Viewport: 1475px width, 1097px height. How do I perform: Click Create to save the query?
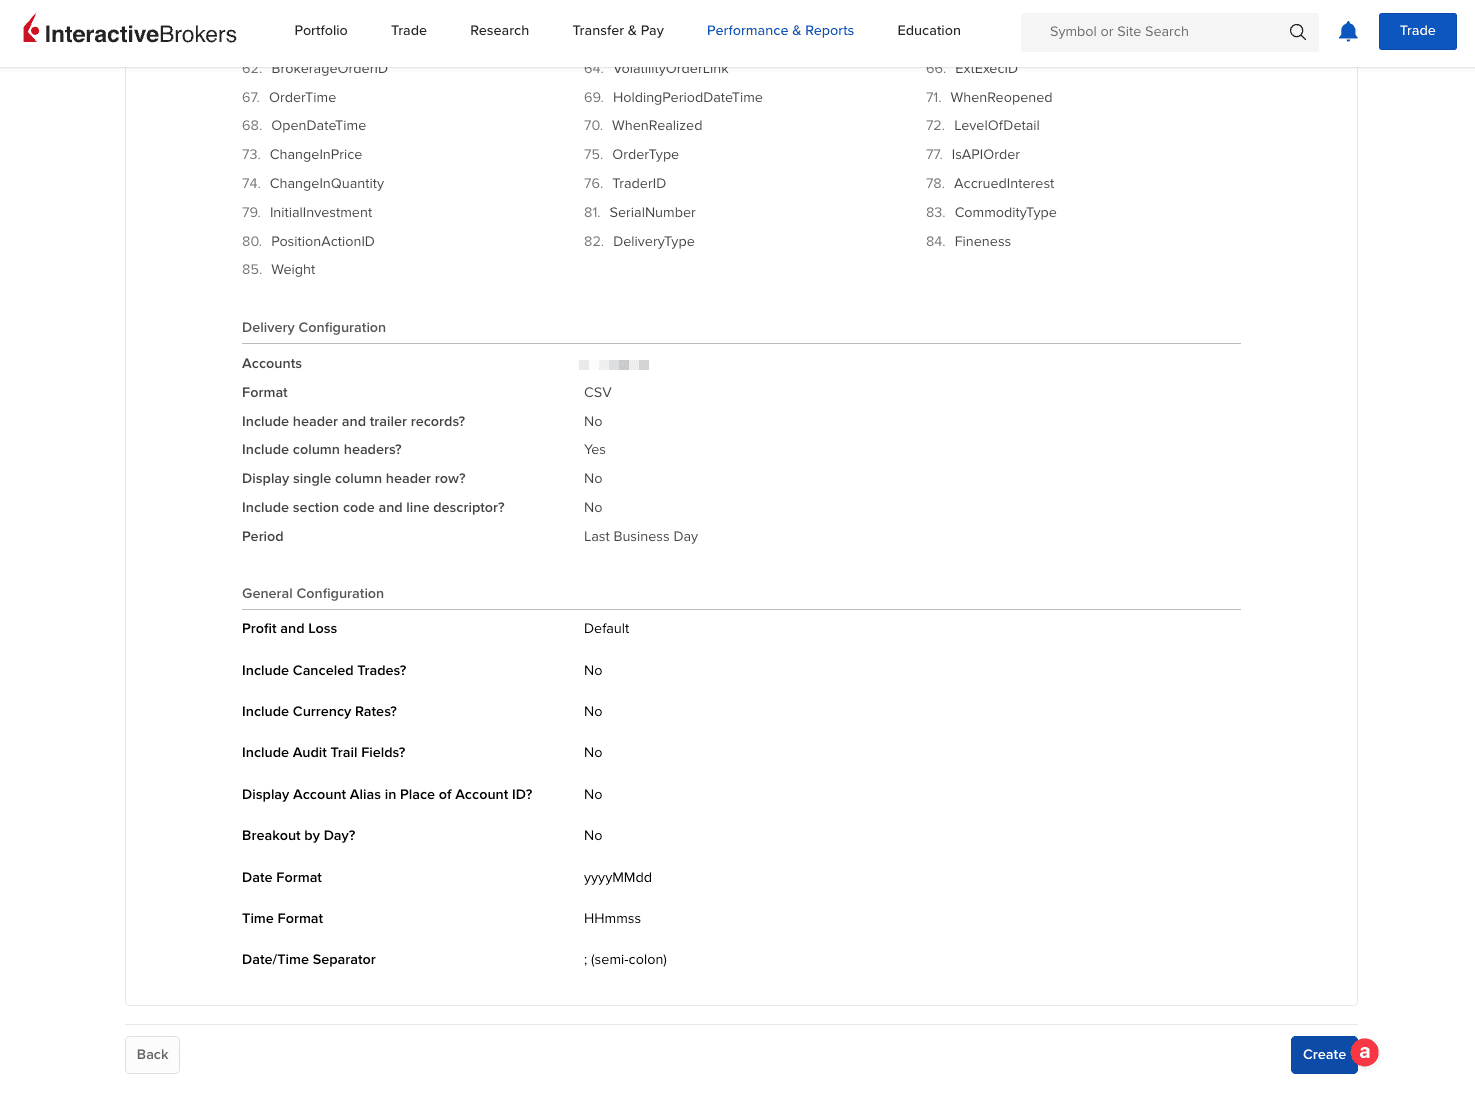coord(1321,1055)
